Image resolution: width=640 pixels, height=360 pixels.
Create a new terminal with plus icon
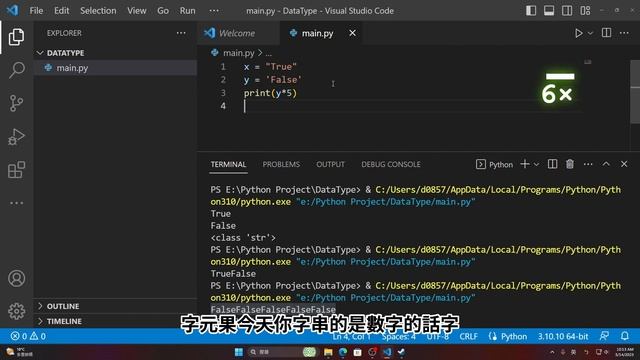(x=525, y=164)
